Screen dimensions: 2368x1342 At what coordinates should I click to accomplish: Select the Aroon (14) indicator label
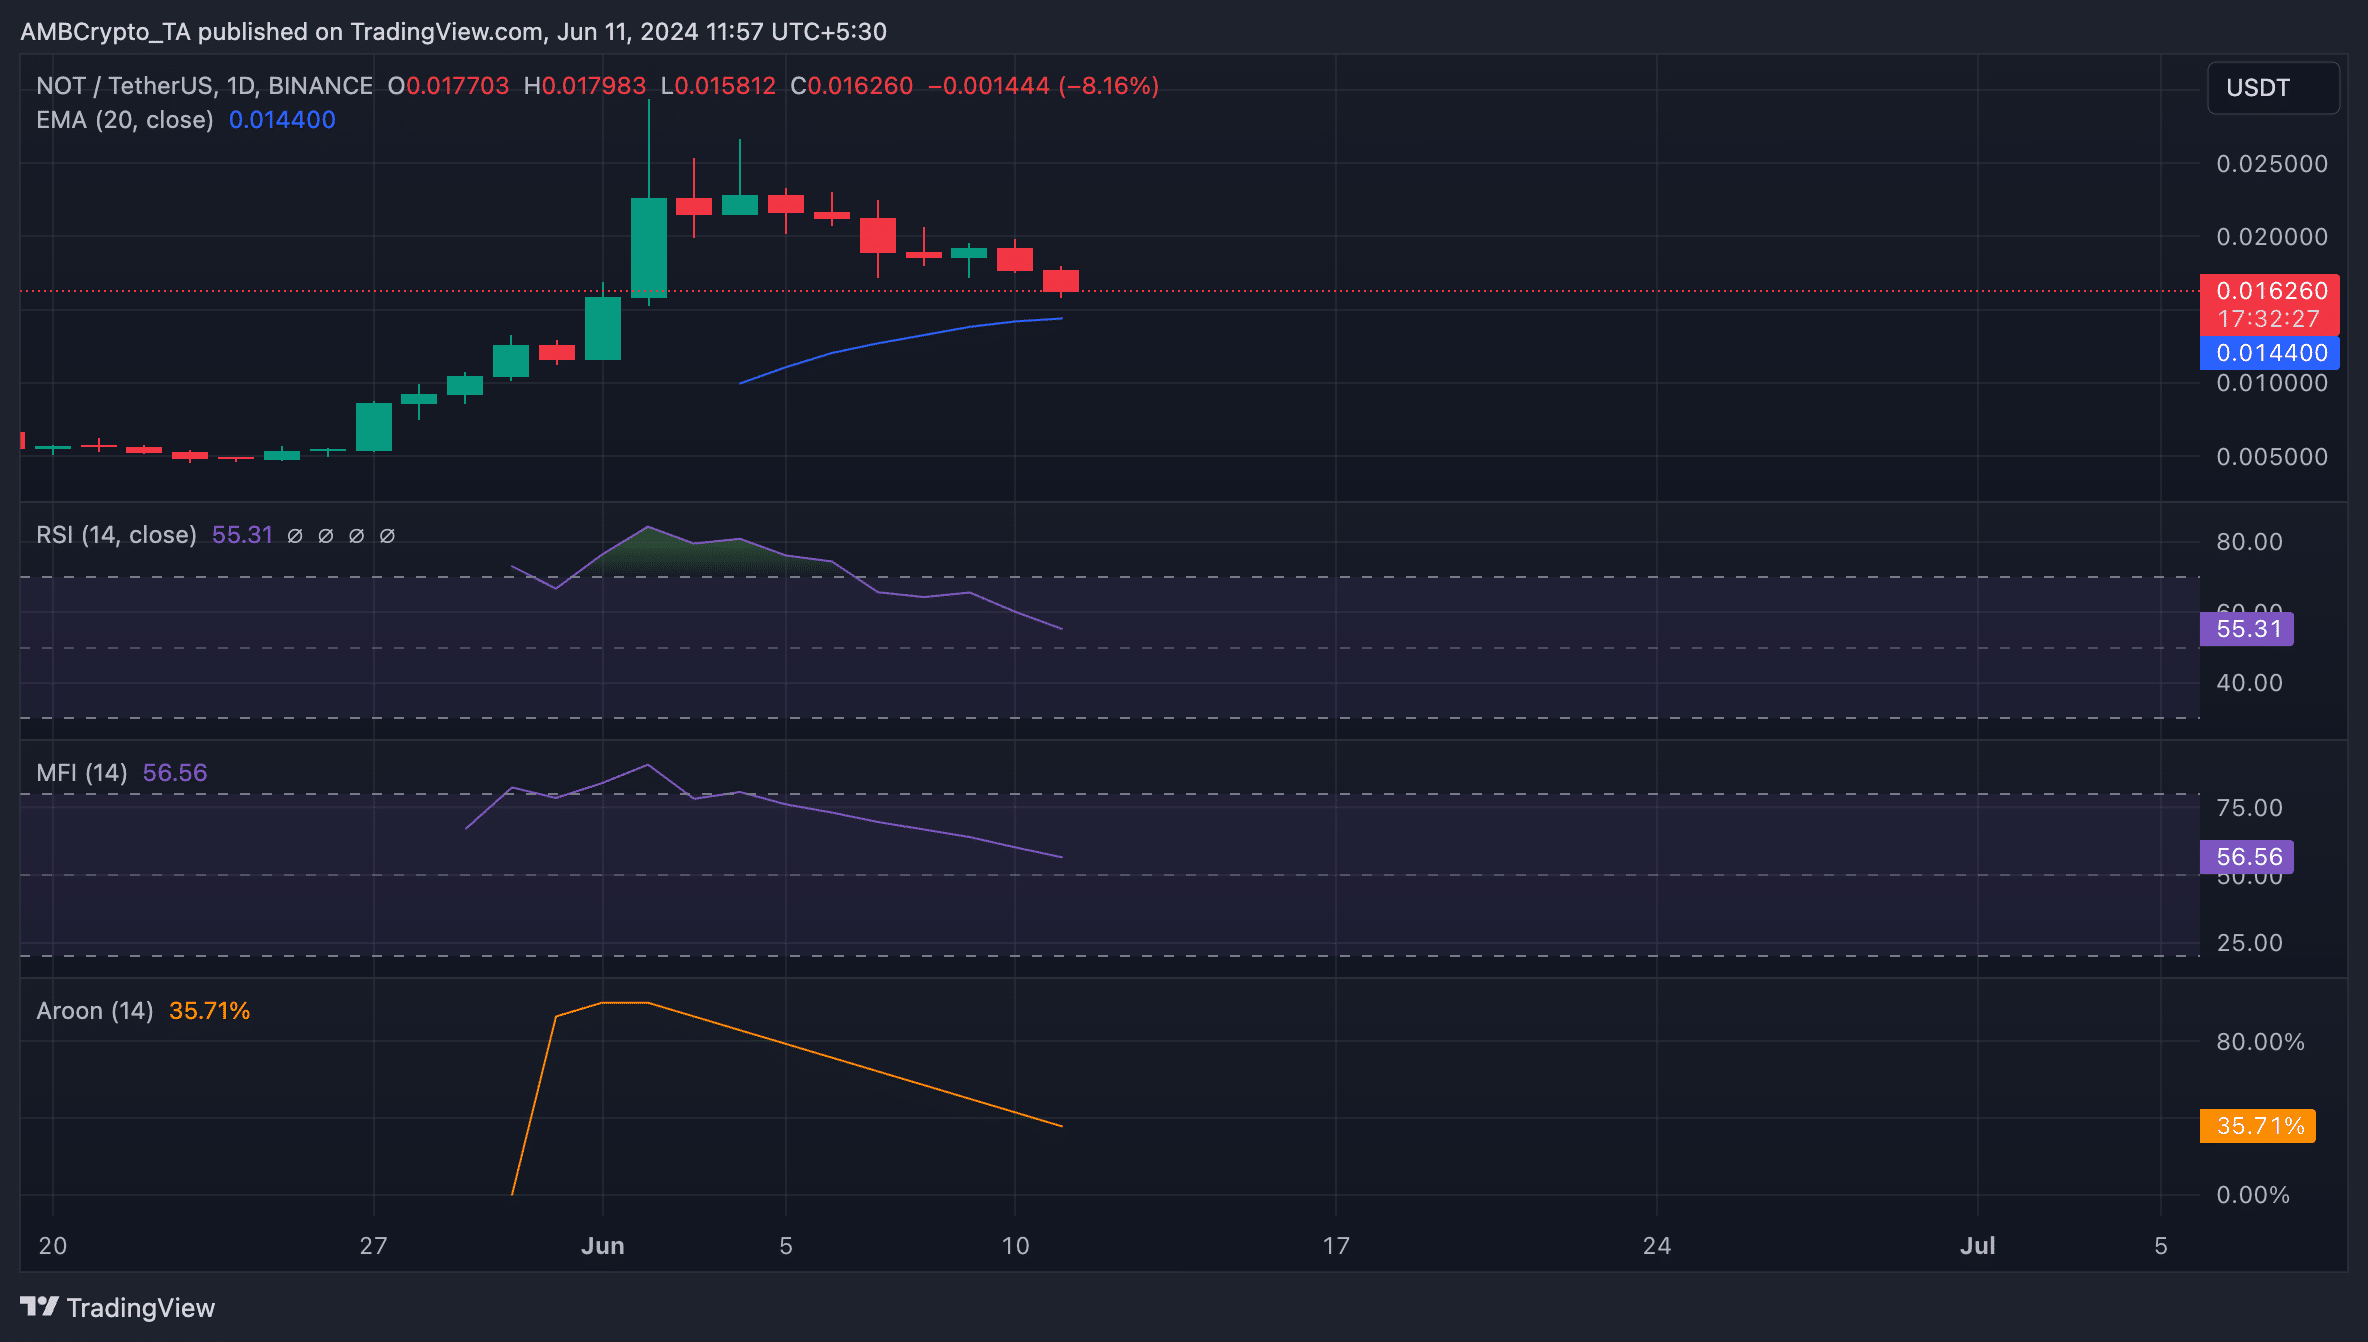click(95, 1011)
